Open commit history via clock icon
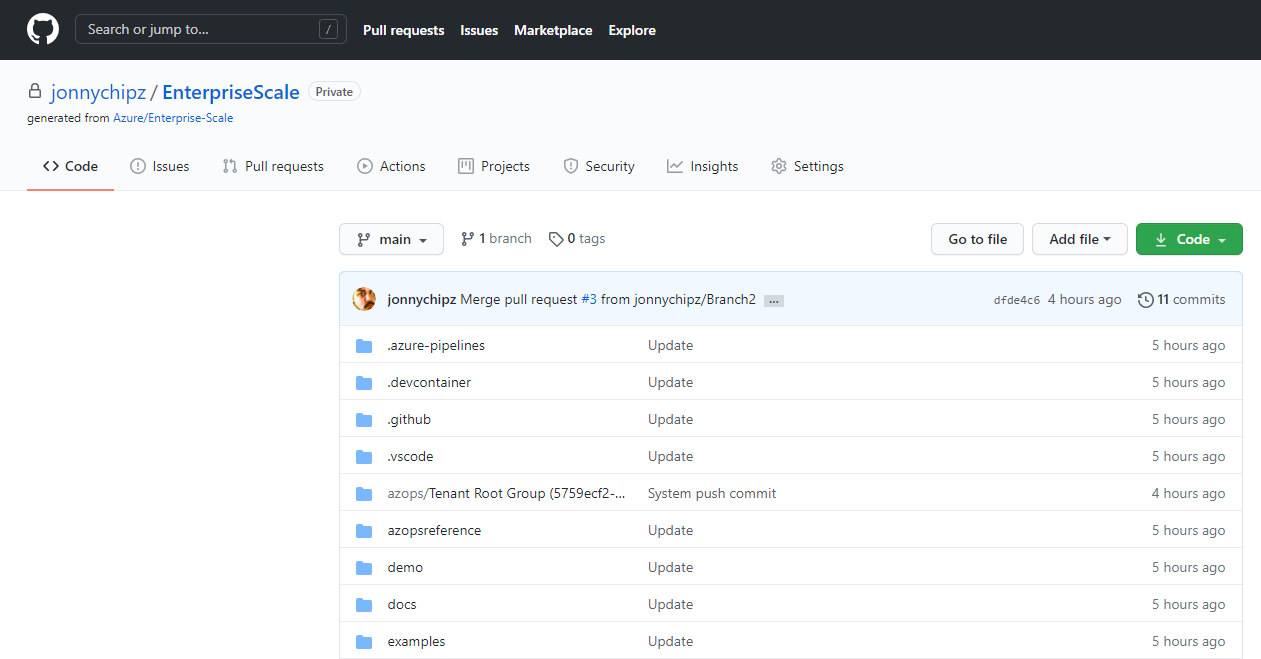The width and height of the screenshot is (1261, 659). (x=1146, y=300)
